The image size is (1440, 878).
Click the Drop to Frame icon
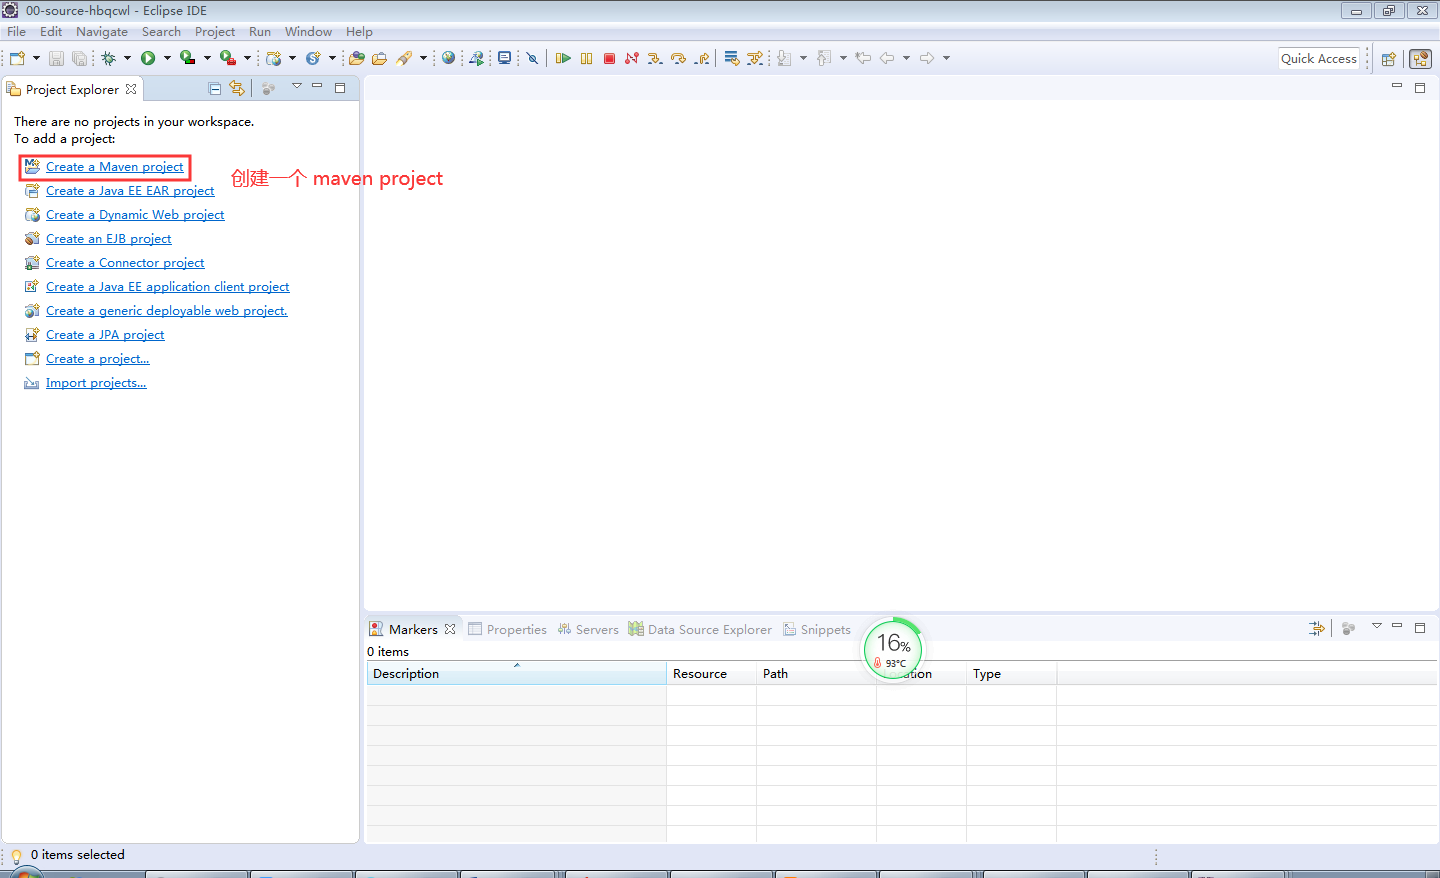pos(732,58)
